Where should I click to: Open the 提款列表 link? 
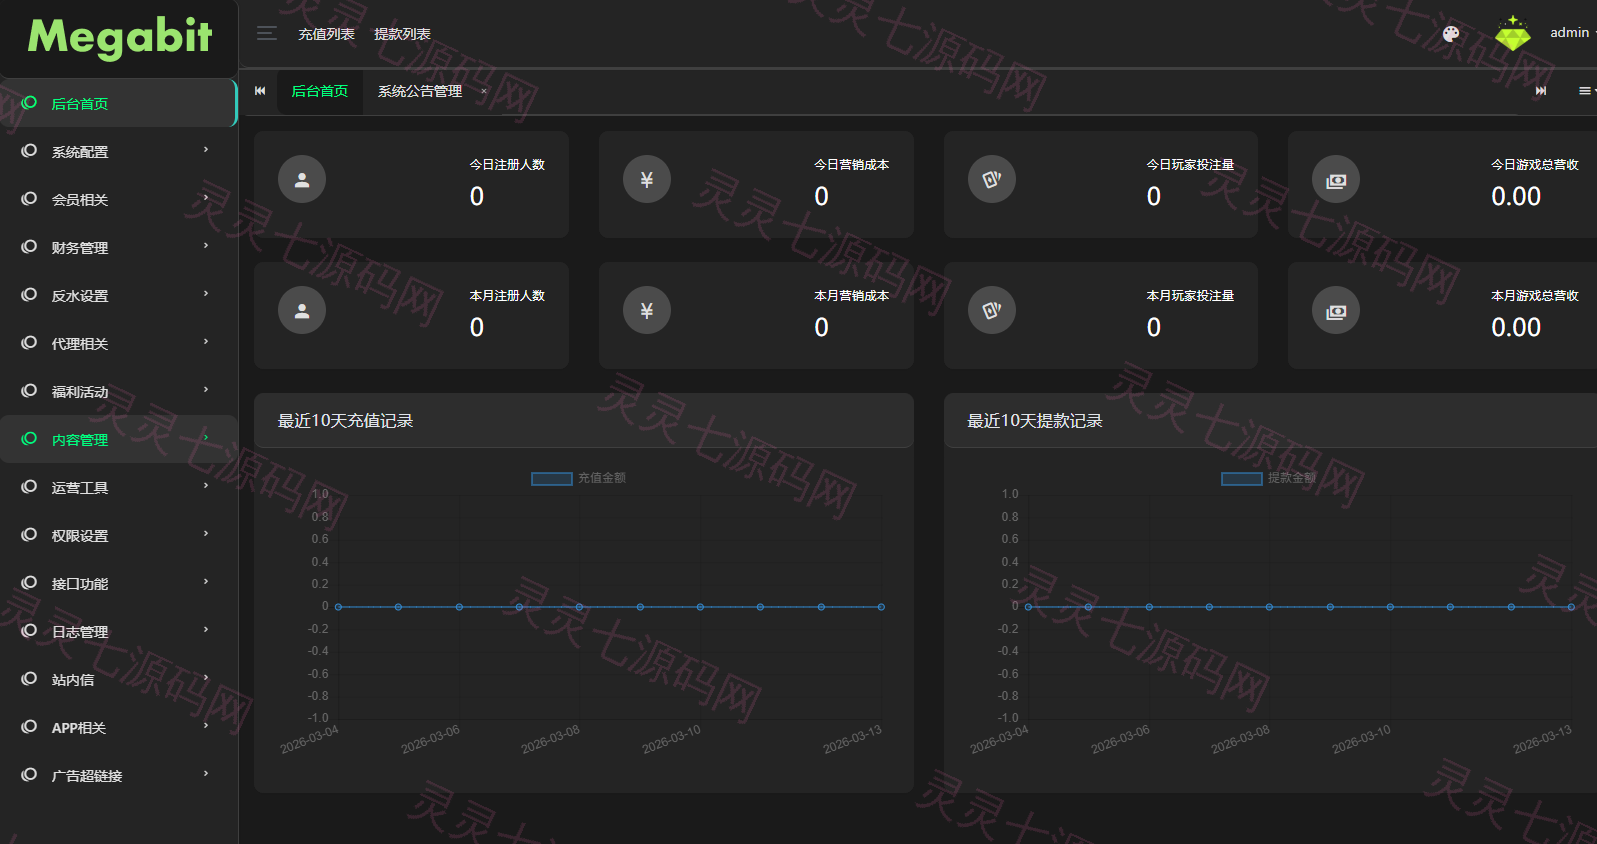pos(402,34)
